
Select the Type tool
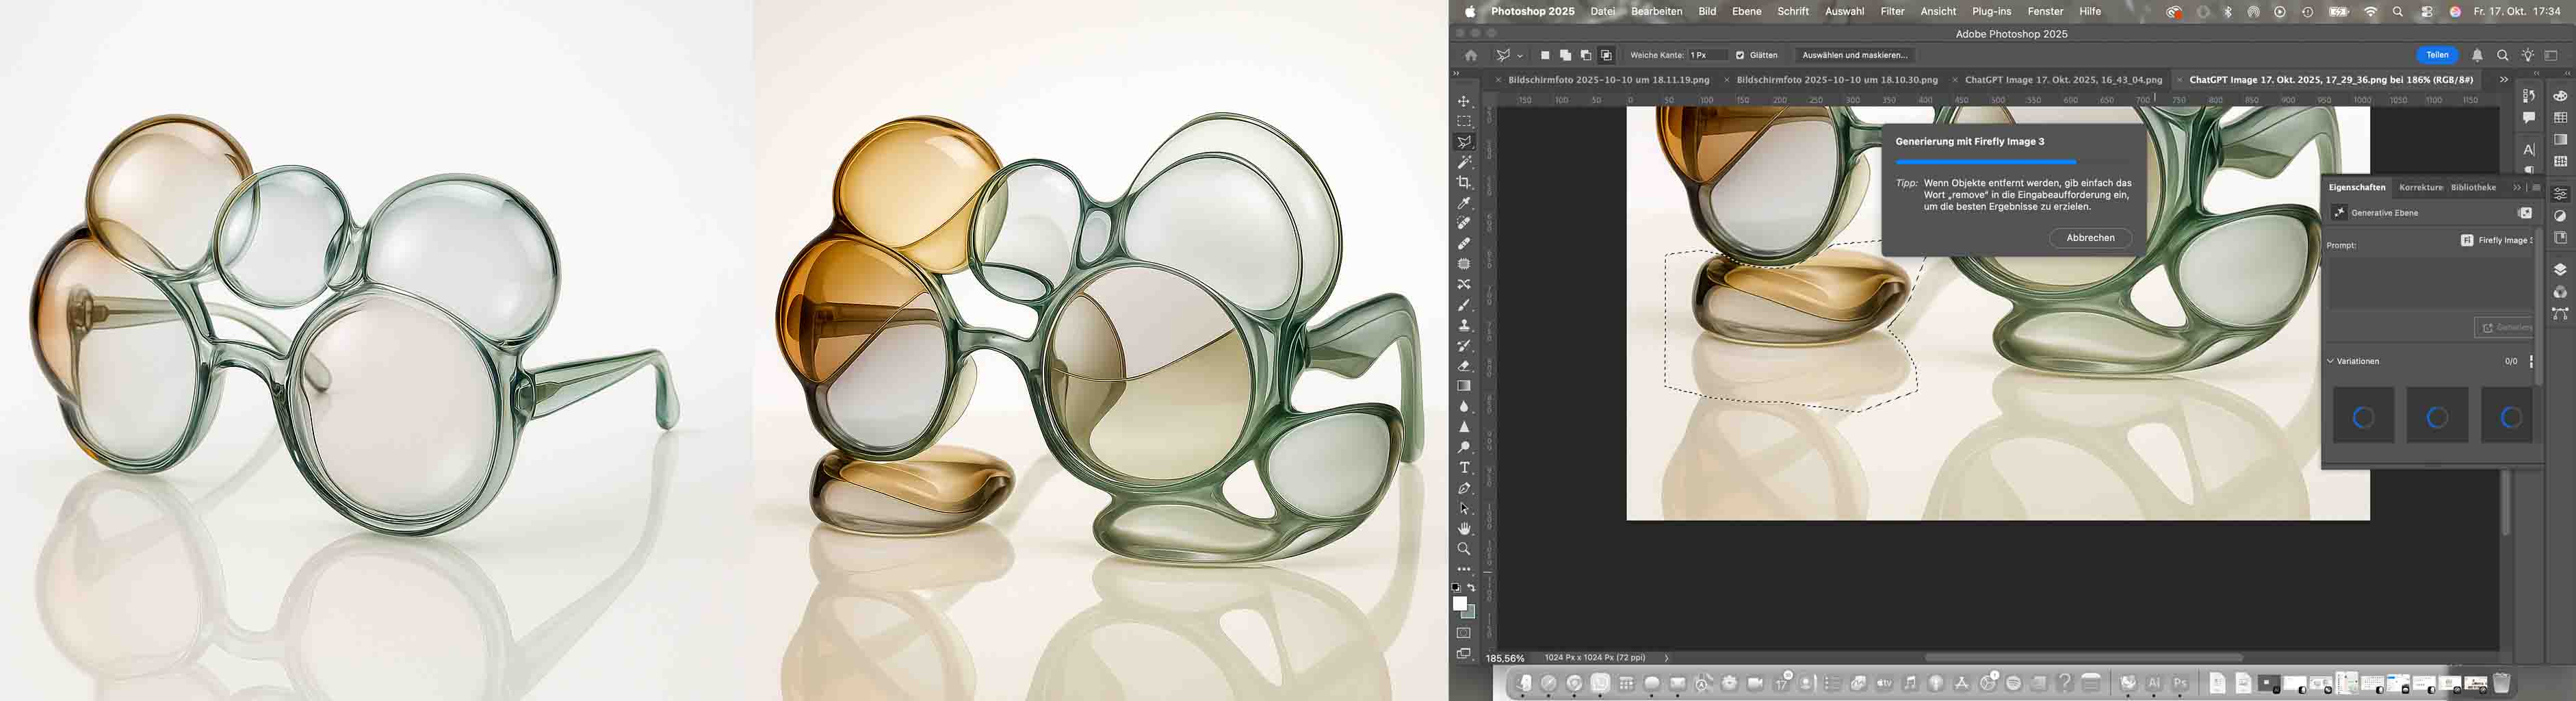(x=1464, y=468)
